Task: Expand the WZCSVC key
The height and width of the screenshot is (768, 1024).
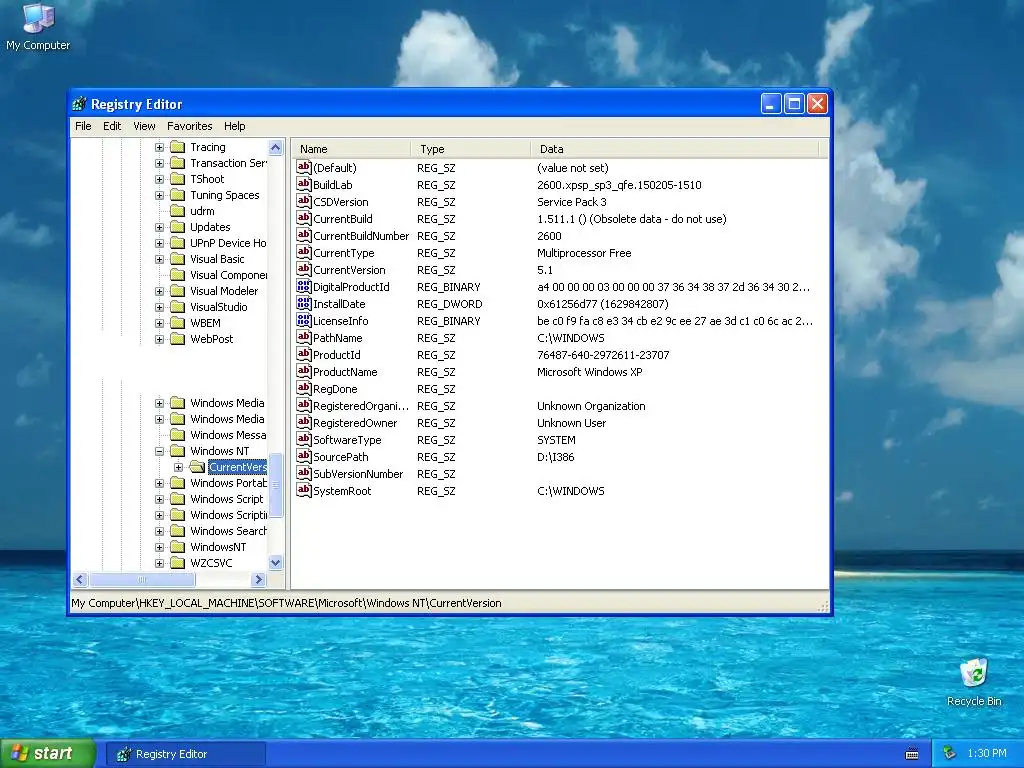Action: pyautogui.click(x=159, y=563)
